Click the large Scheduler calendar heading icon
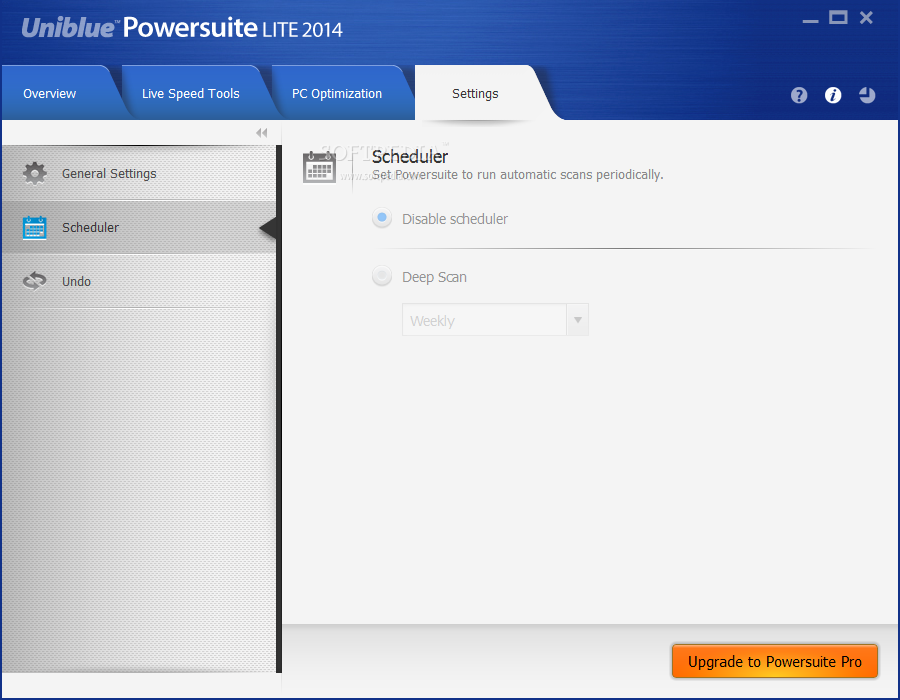The height and width of the screenshot is (700, 900). 319,167
